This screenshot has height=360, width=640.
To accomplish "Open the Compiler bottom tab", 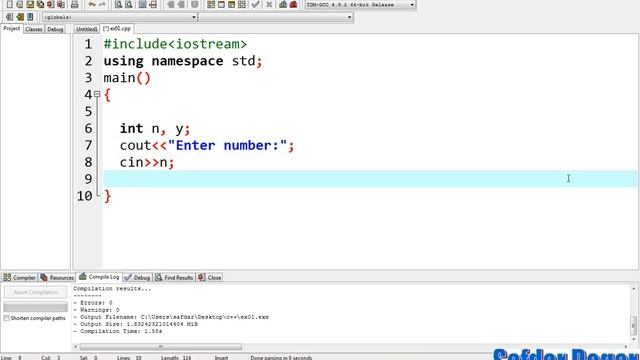I will click(20, 278).
